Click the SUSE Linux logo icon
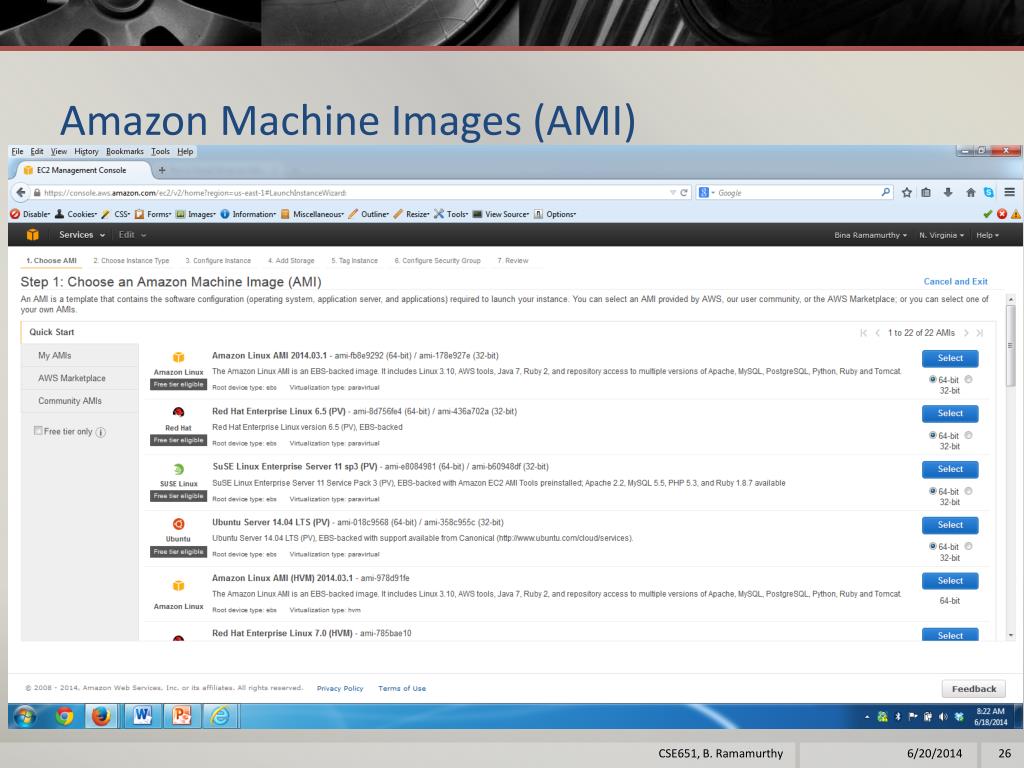Screen dimensions: 1024x768 click(x=178, y=469)
